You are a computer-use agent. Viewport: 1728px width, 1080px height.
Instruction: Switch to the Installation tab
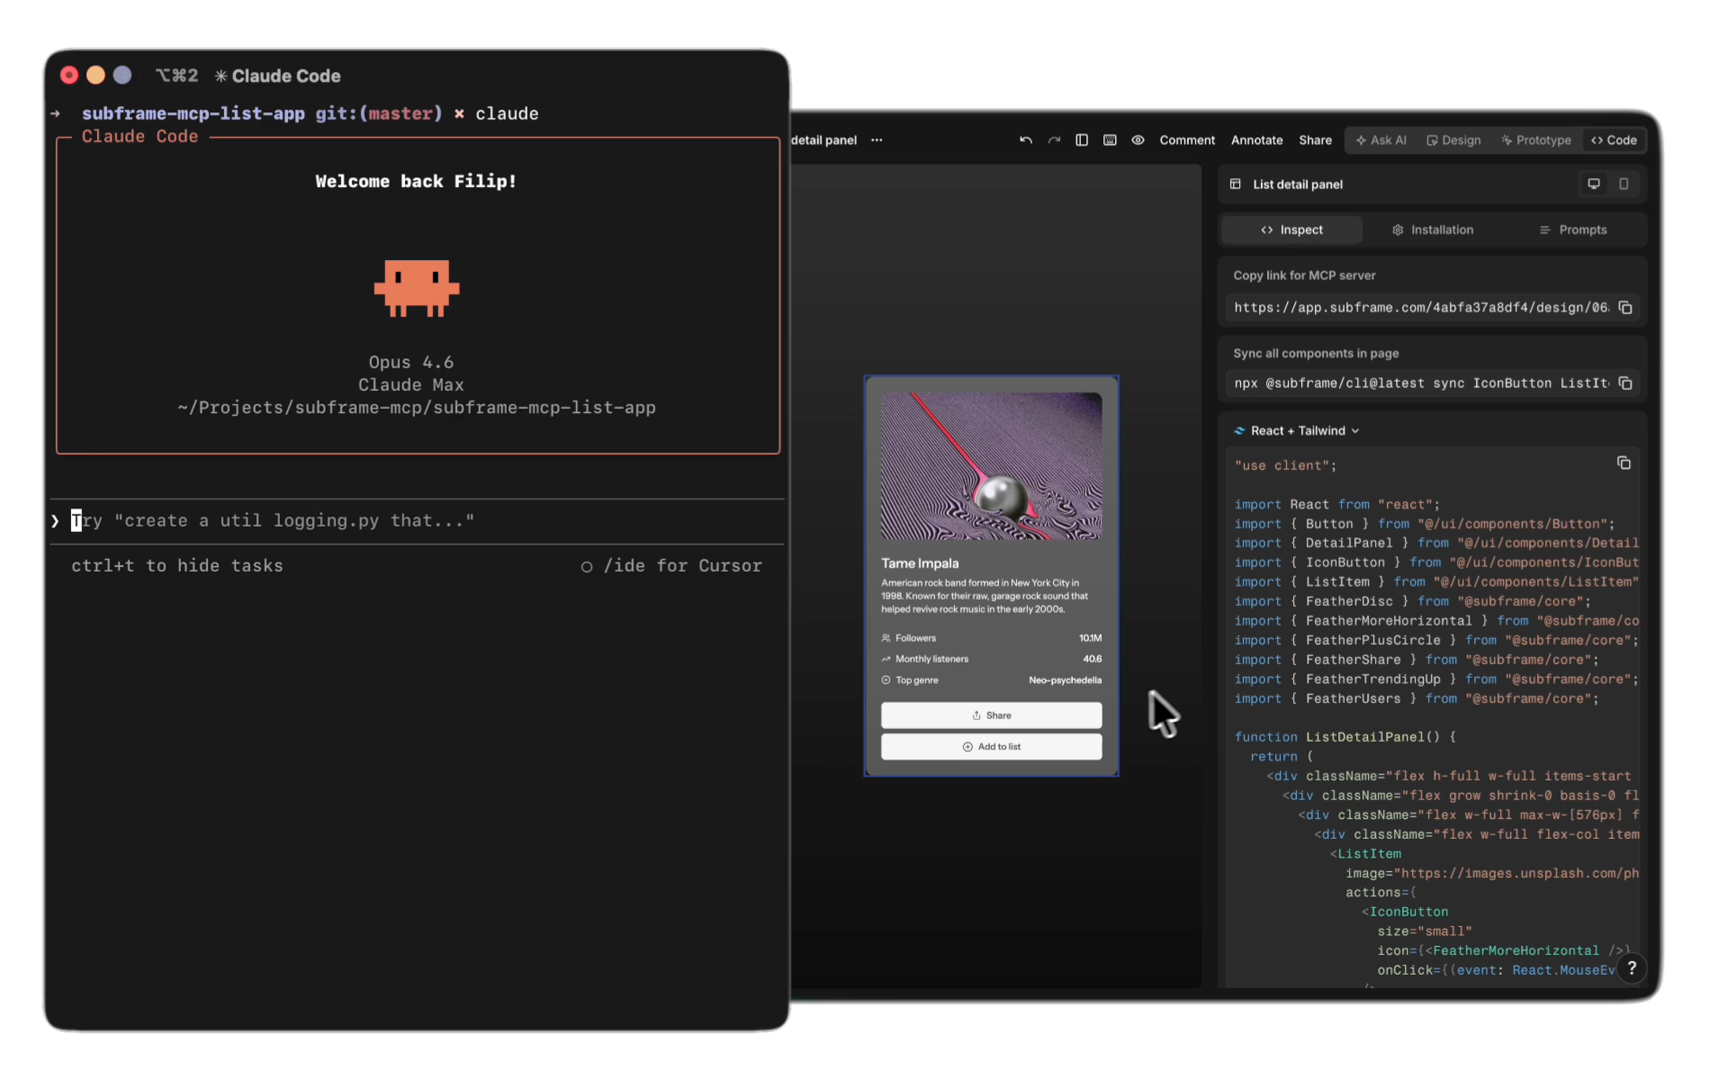1432,230
